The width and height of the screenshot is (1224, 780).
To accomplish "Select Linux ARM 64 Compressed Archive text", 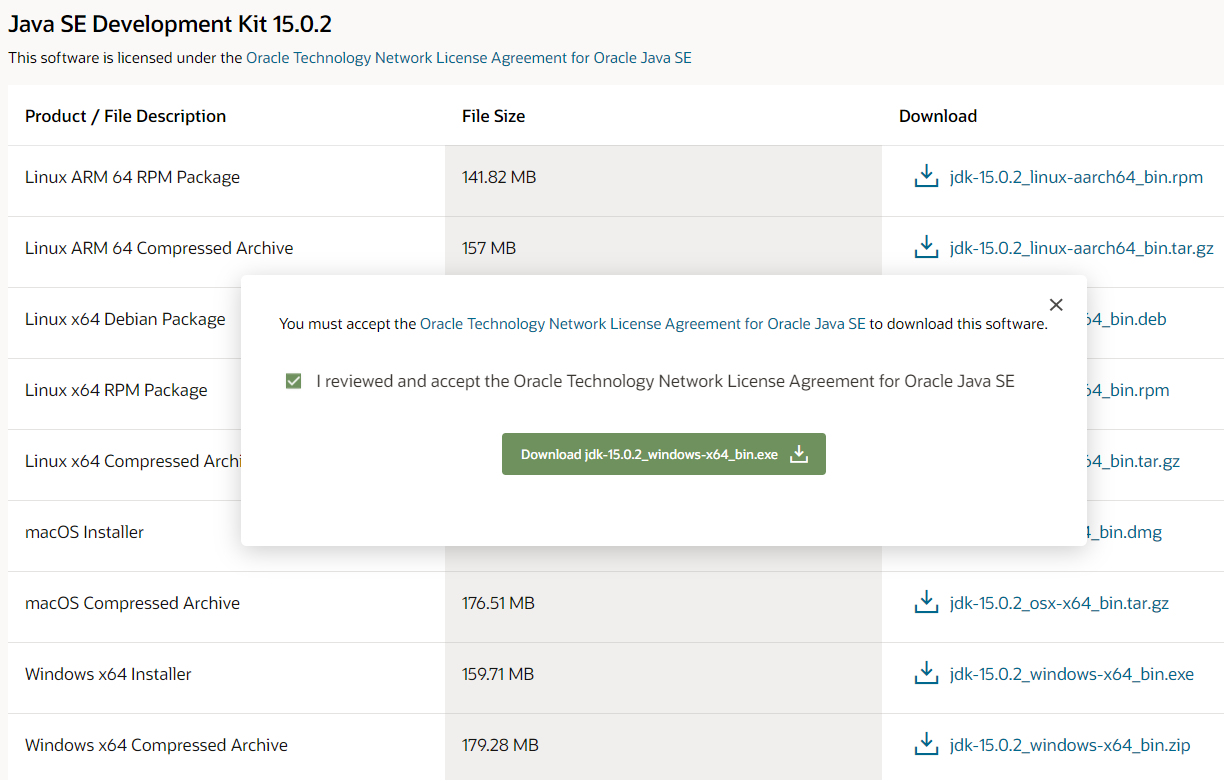I will [159, 248].
